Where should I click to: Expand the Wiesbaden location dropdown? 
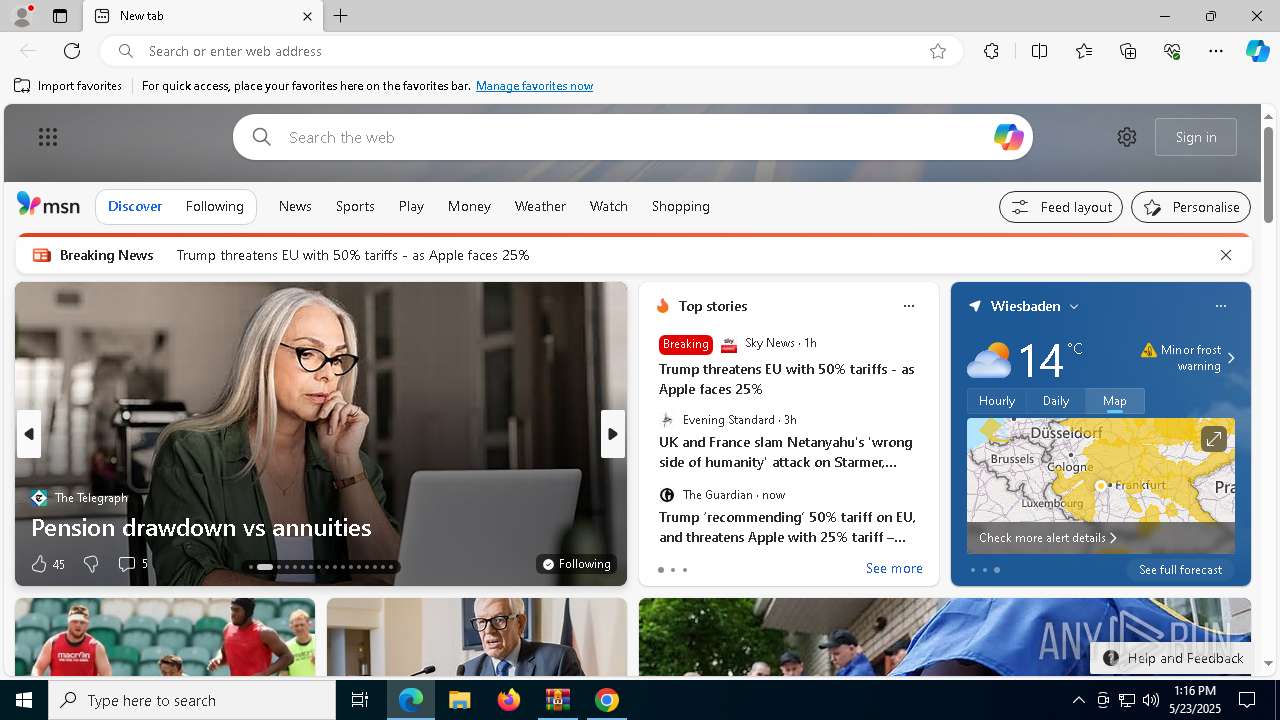tap(1074, 307)
